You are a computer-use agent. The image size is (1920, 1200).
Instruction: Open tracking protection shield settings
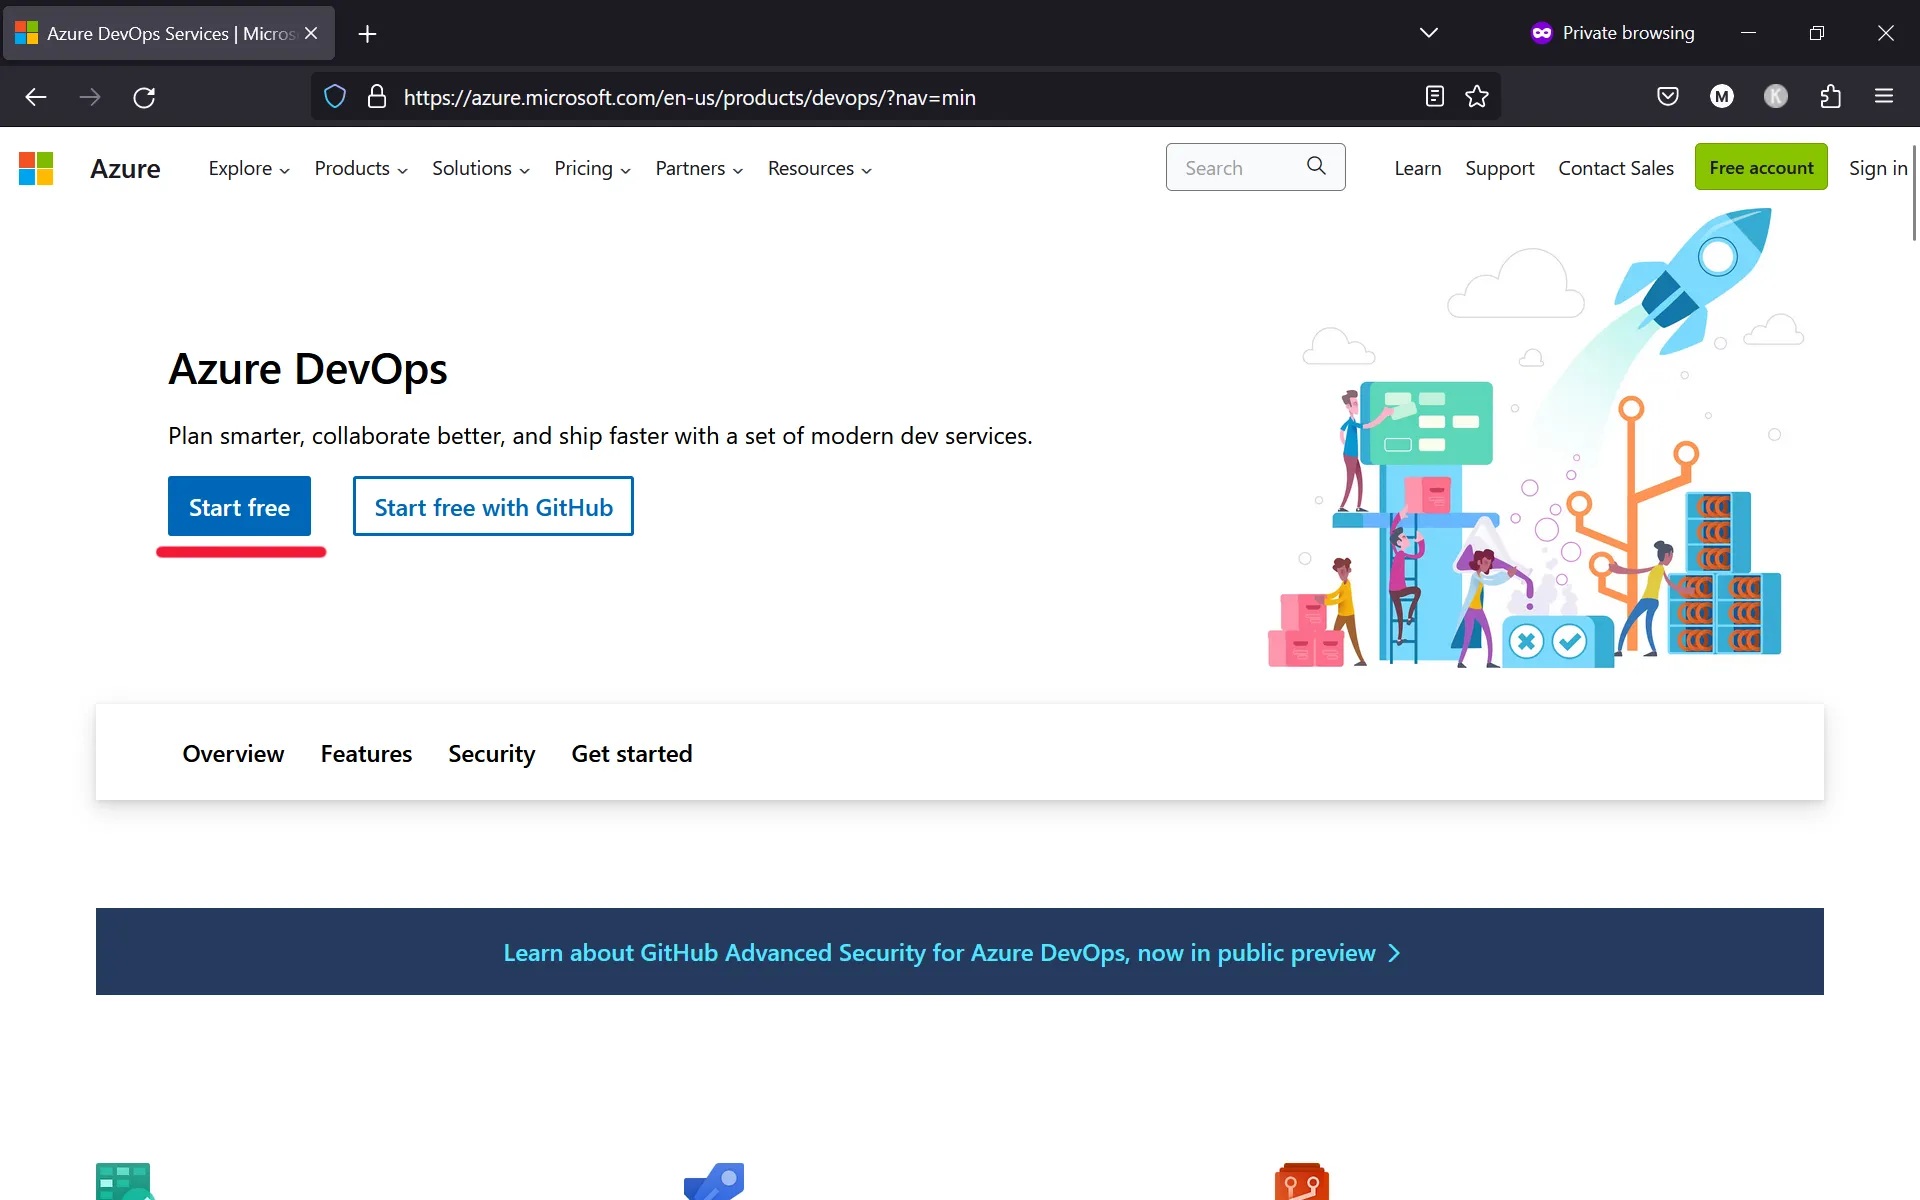click(334, 96)
